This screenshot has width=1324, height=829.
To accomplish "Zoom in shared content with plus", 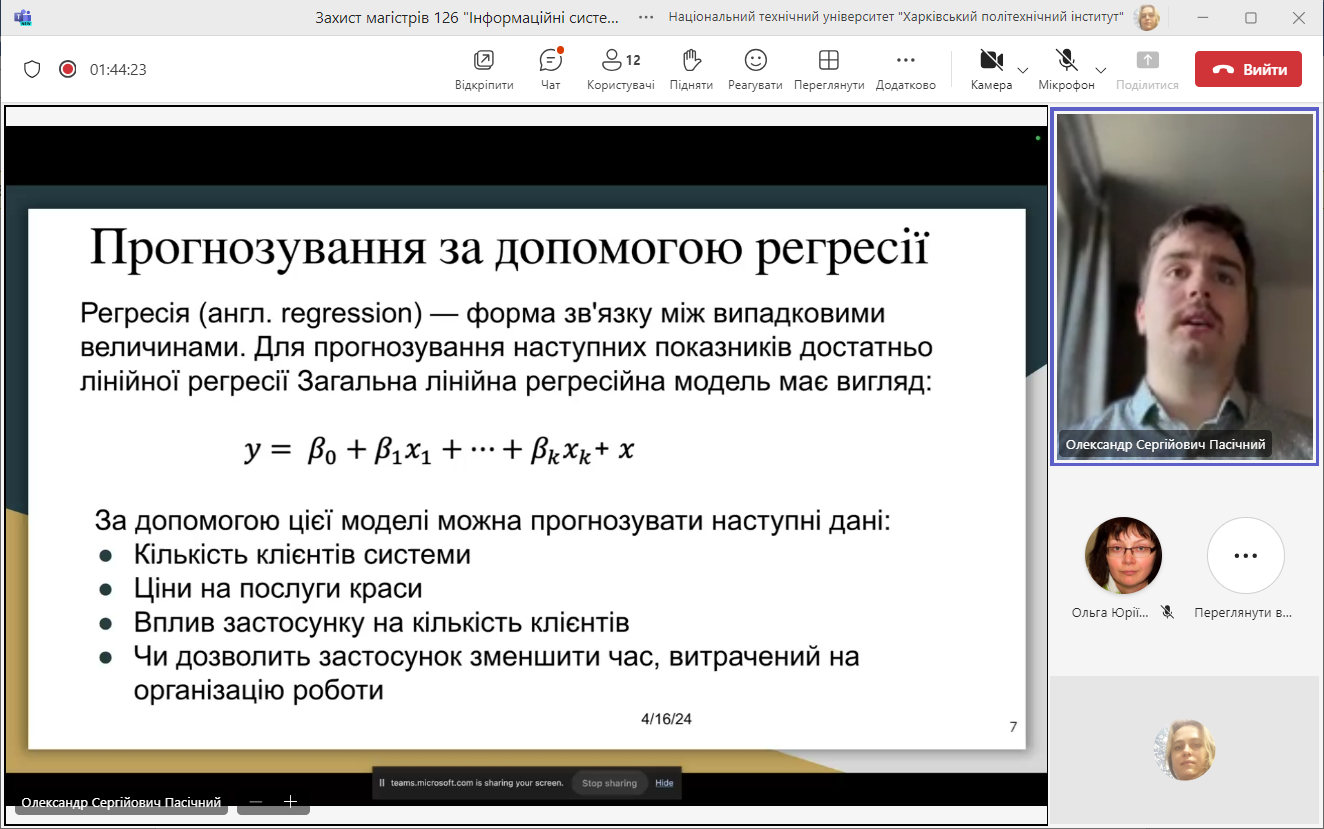I will point(290,802).
